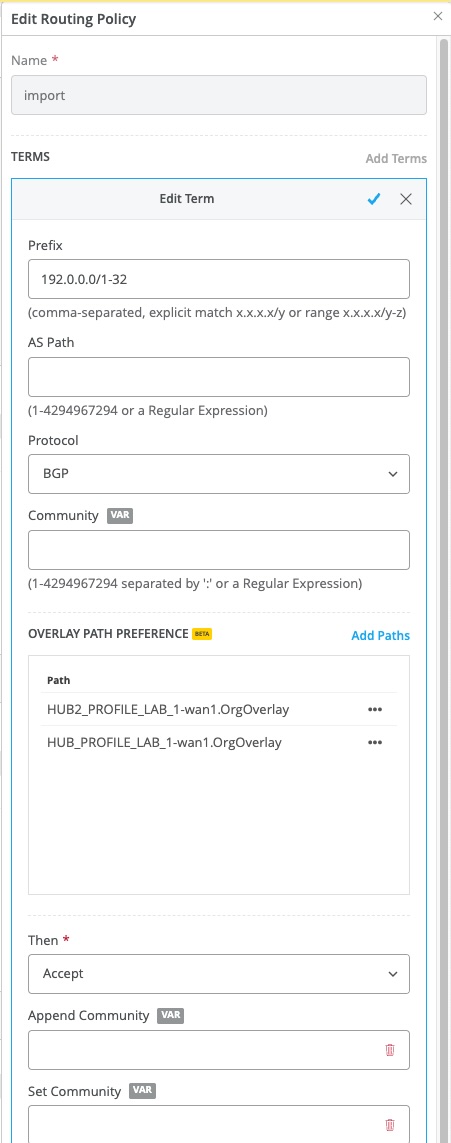
Task: Click into the Community input field
Action: [219, 550]
